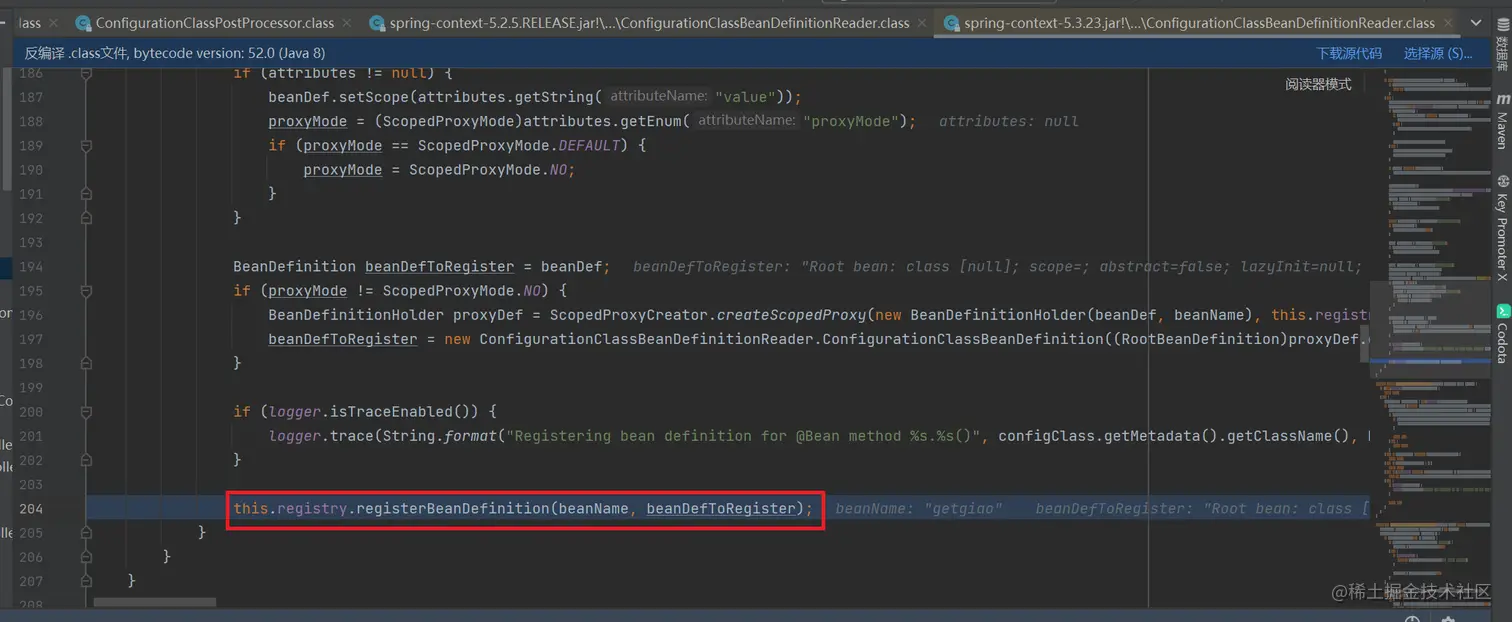Viewport: 1512px width, 622px height.
Task: Click fold end marker at line 202
Action: click(x=86, y=460)
